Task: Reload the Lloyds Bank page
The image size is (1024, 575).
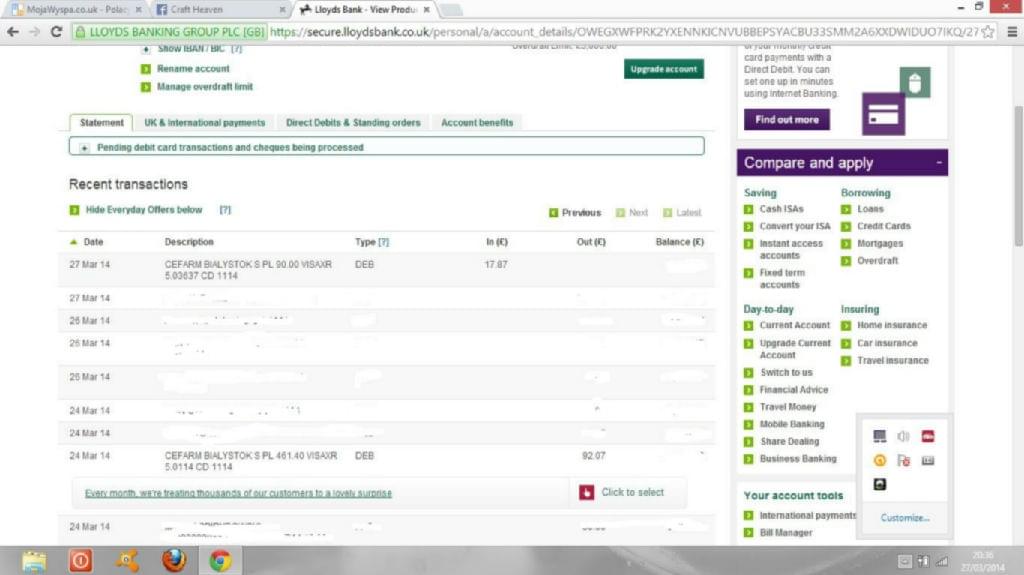Action: pos(57,31)
